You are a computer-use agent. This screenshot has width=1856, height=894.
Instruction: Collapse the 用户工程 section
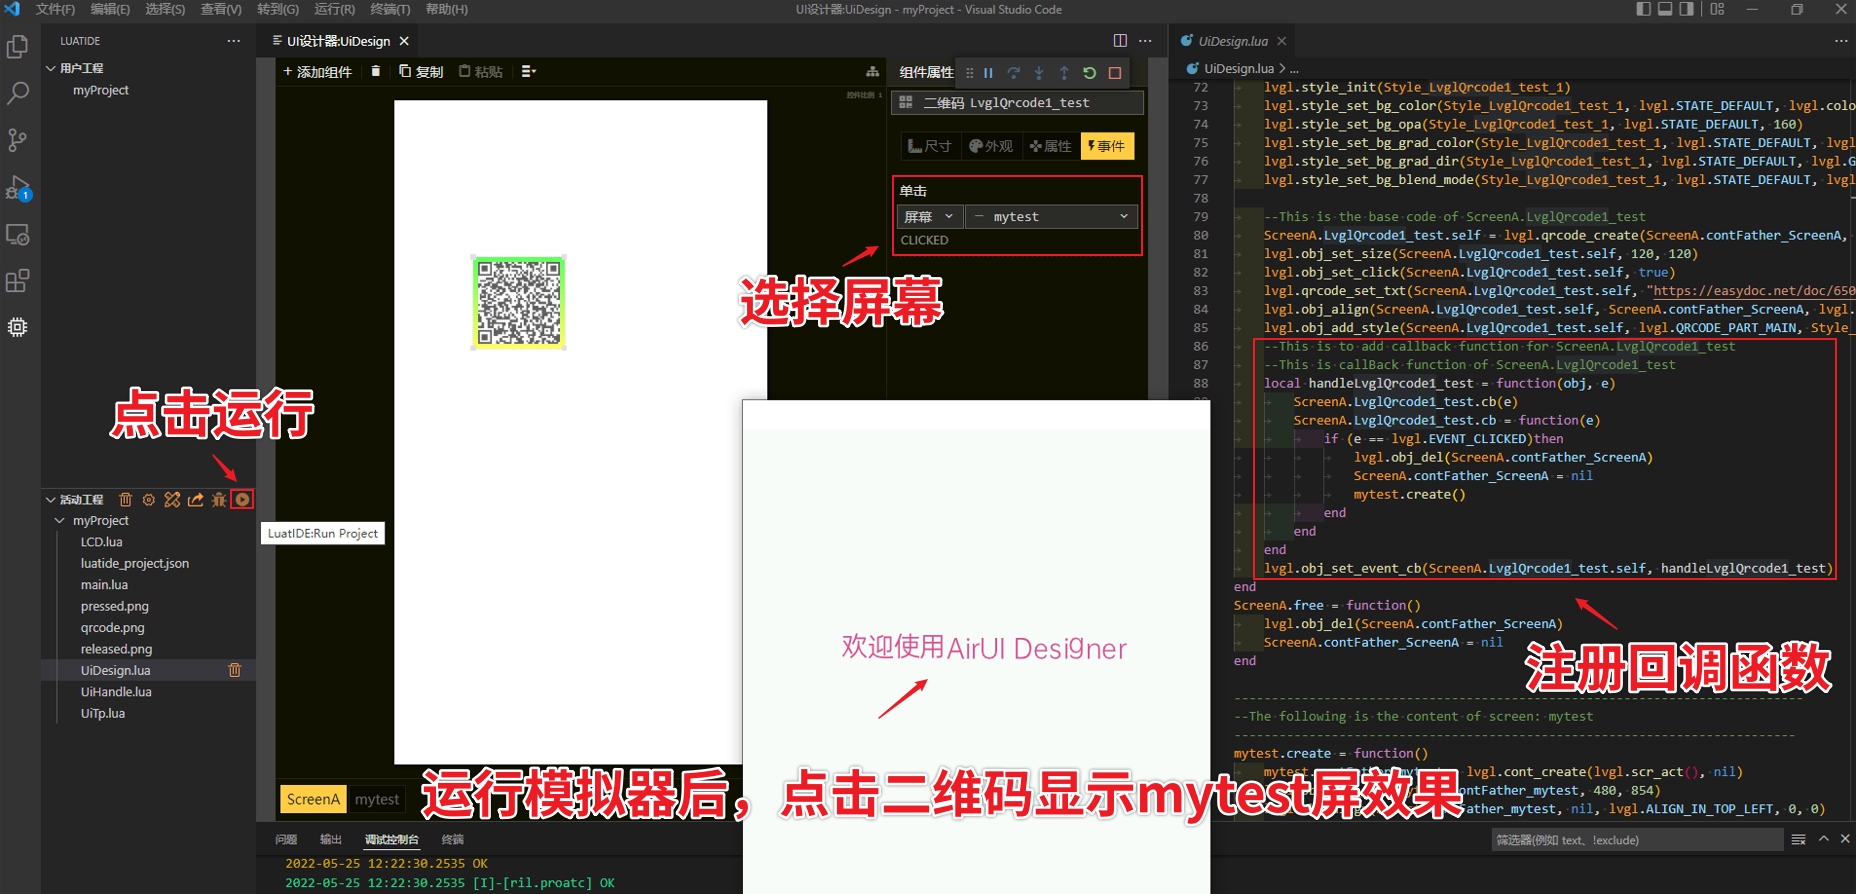51,68
